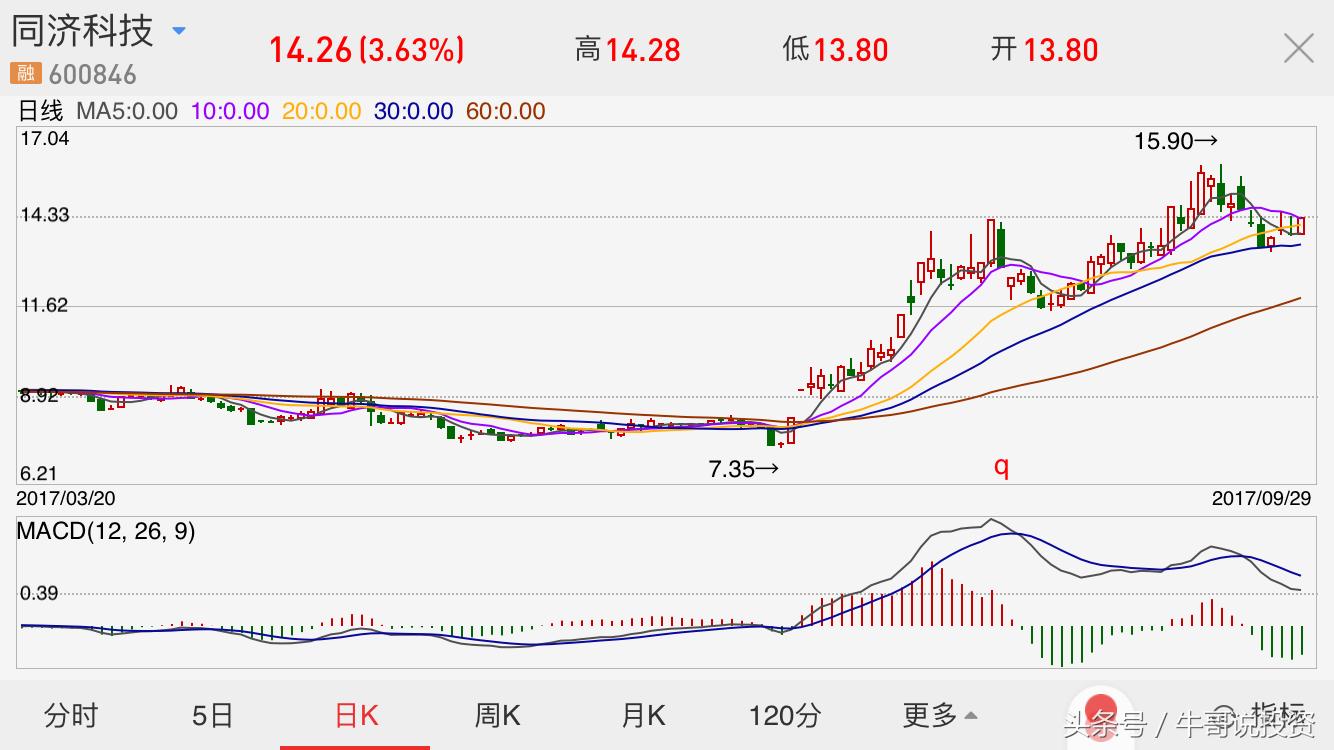Close the chart with the X icon
This screenshot has height=750, width=1334.
click(1298, 48)
